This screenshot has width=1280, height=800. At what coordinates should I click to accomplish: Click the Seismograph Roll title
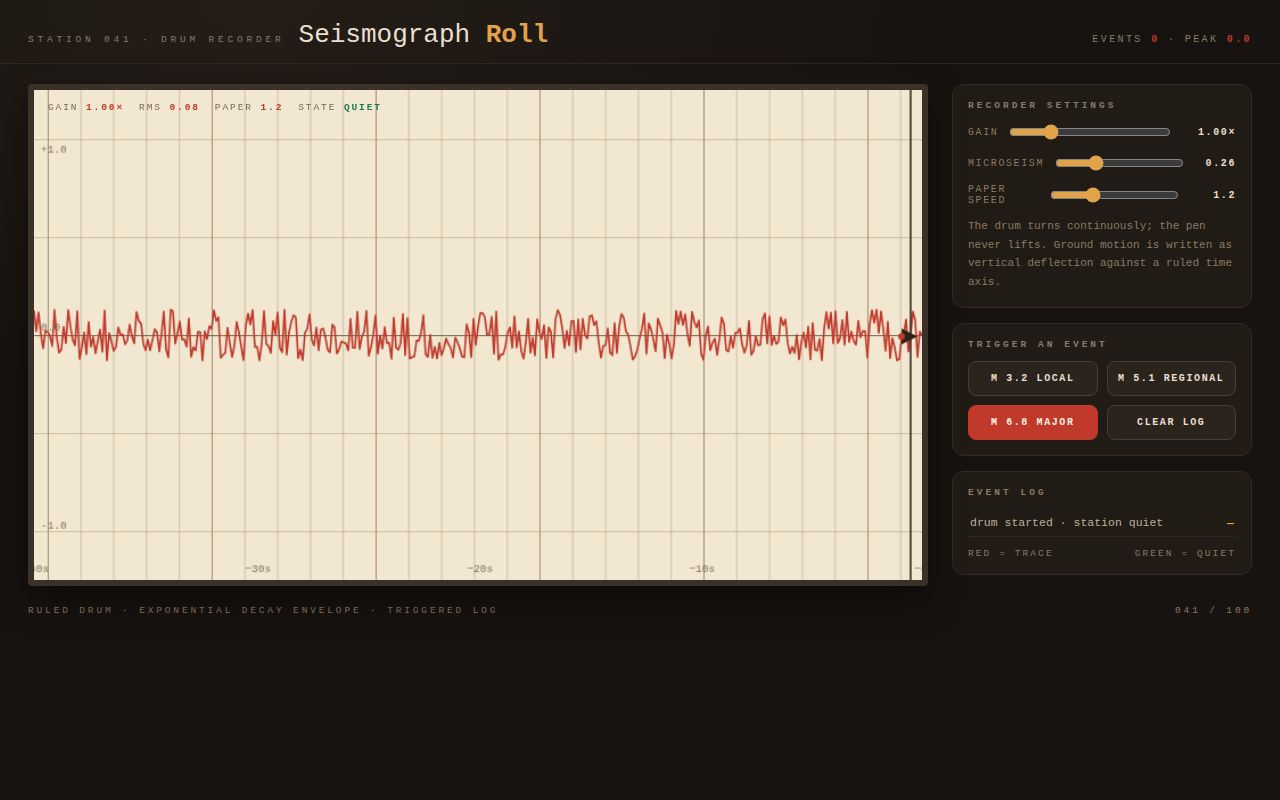click(424, 34)
